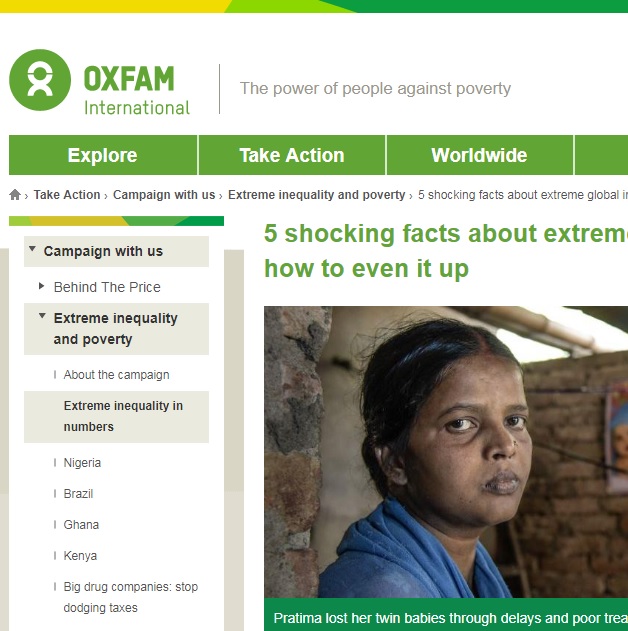Open the Ghana sidebar link
Viewport: 628px width, 631px height.
pyautogui.click(x=81, y=525)
